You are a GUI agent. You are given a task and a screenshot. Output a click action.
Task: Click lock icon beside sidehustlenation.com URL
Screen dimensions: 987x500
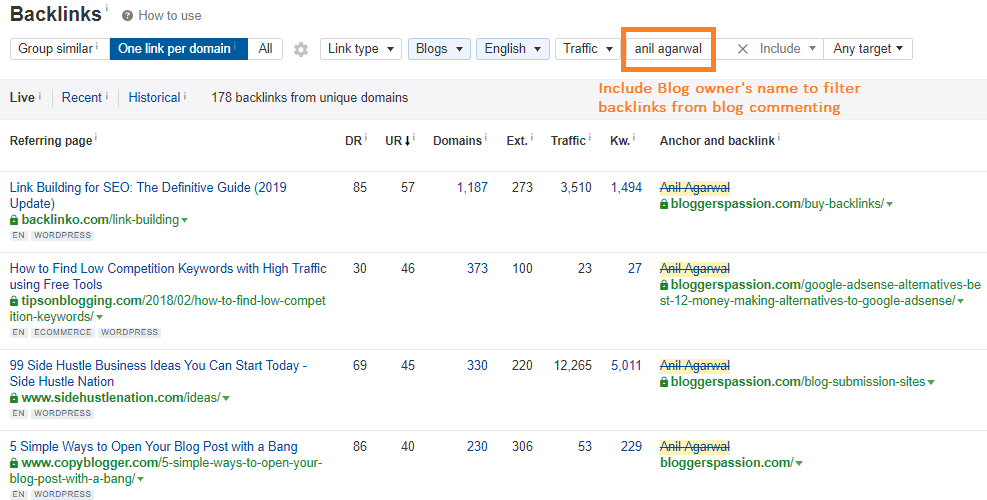[14, 398]
